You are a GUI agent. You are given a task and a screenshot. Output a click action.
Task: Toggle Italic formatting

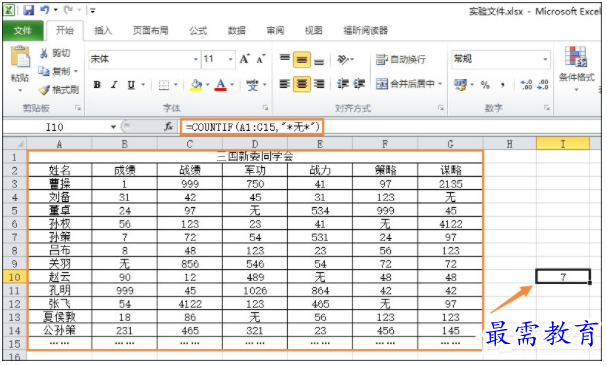(x=114, y=85)
